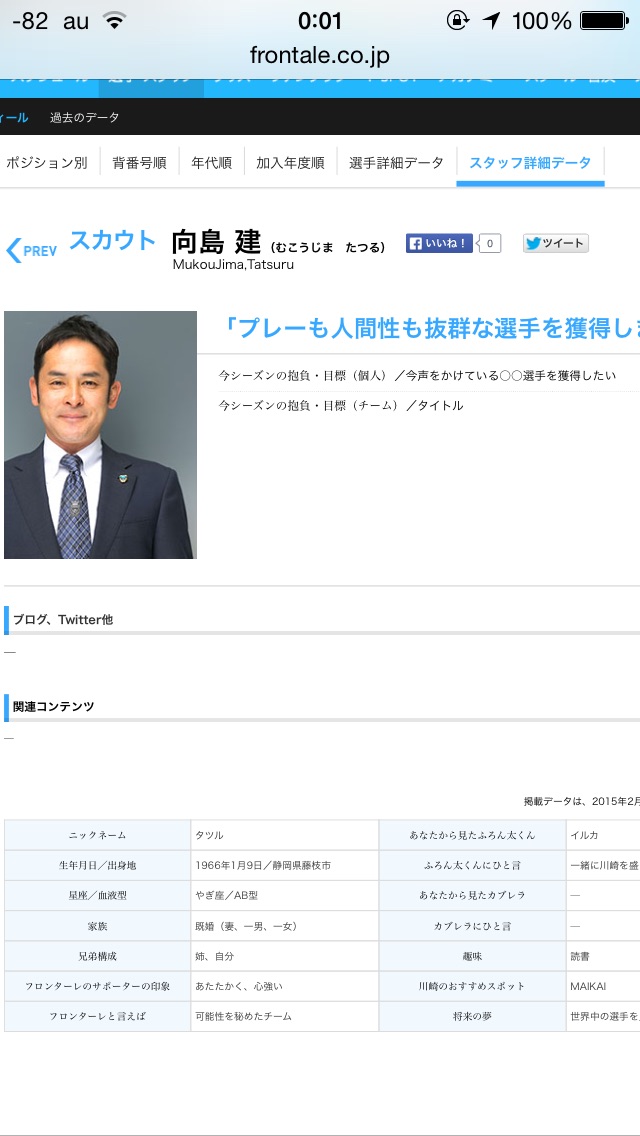The width and height of the screenshot is (640, 1136).
Task: Tap the frontale.co.jp address bar
Action: pyautogui.click(x=320, y=55)
